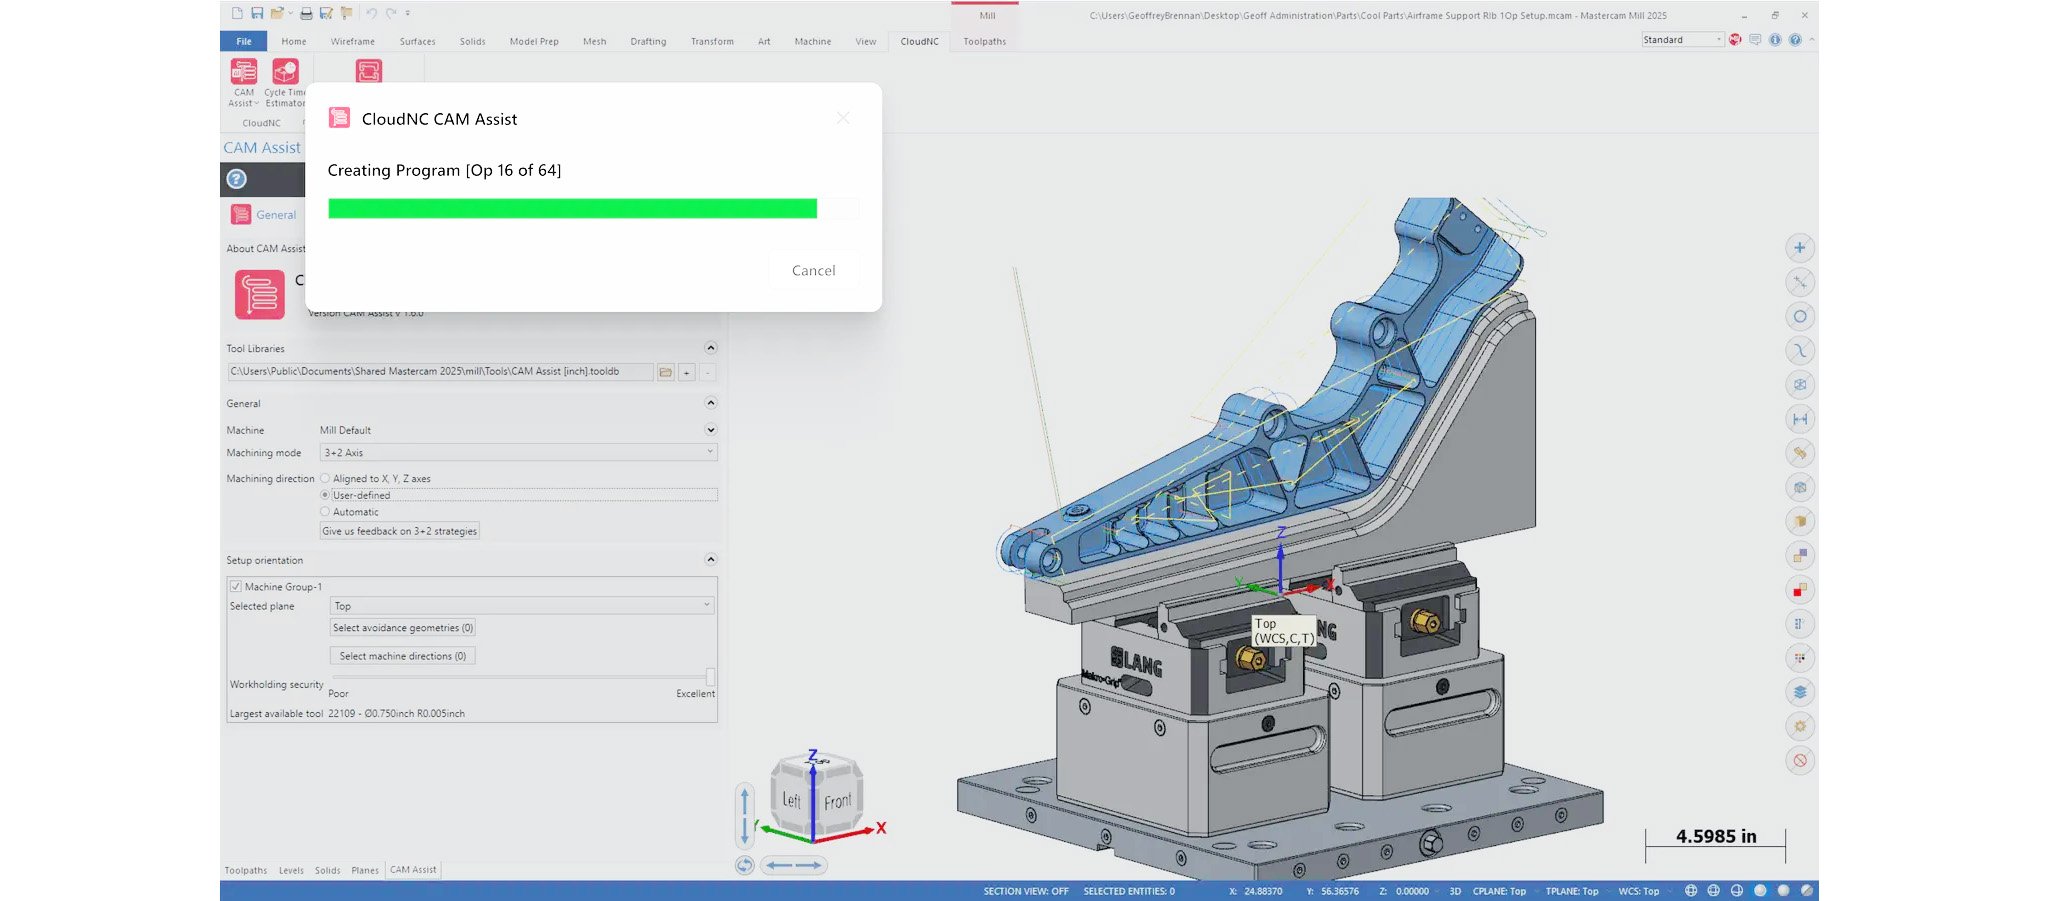
Task: Click the top plus icon in right viewport toolbar
Action: pyautogui.click(x=1800, y=248)
